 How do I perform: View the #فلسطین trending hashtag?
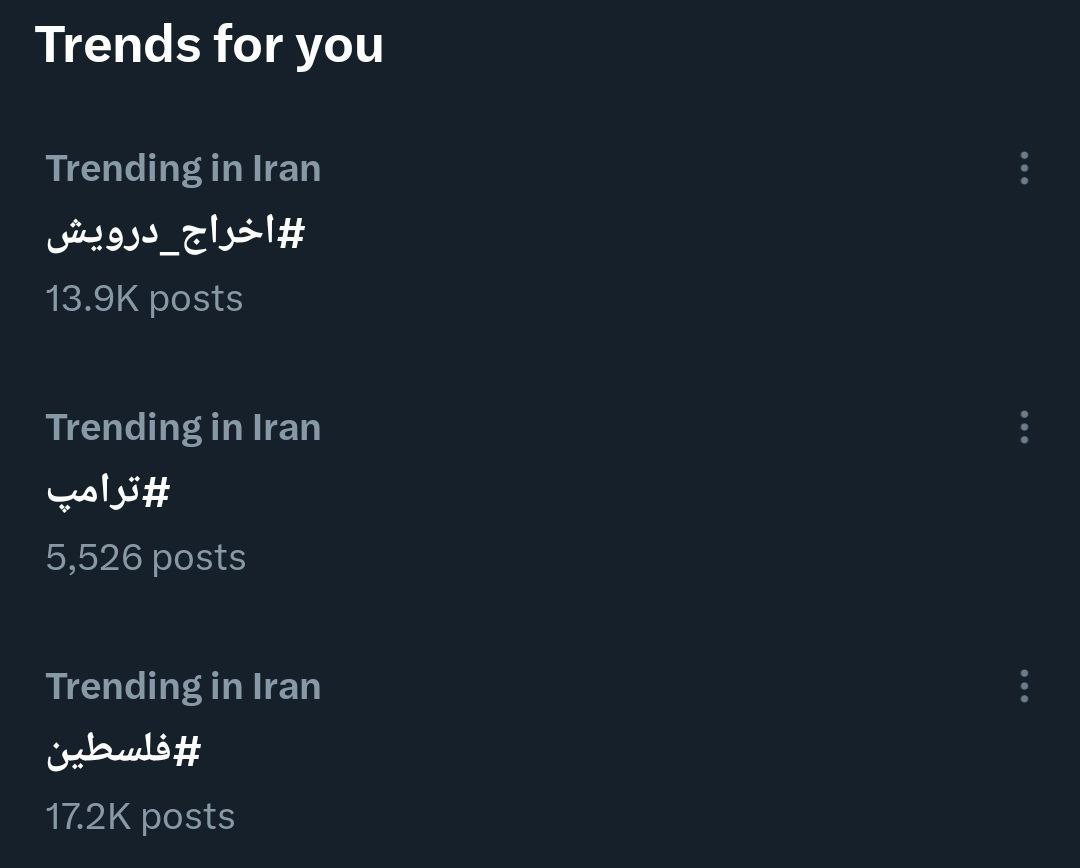pyautogui.click(x=123, y=751)
